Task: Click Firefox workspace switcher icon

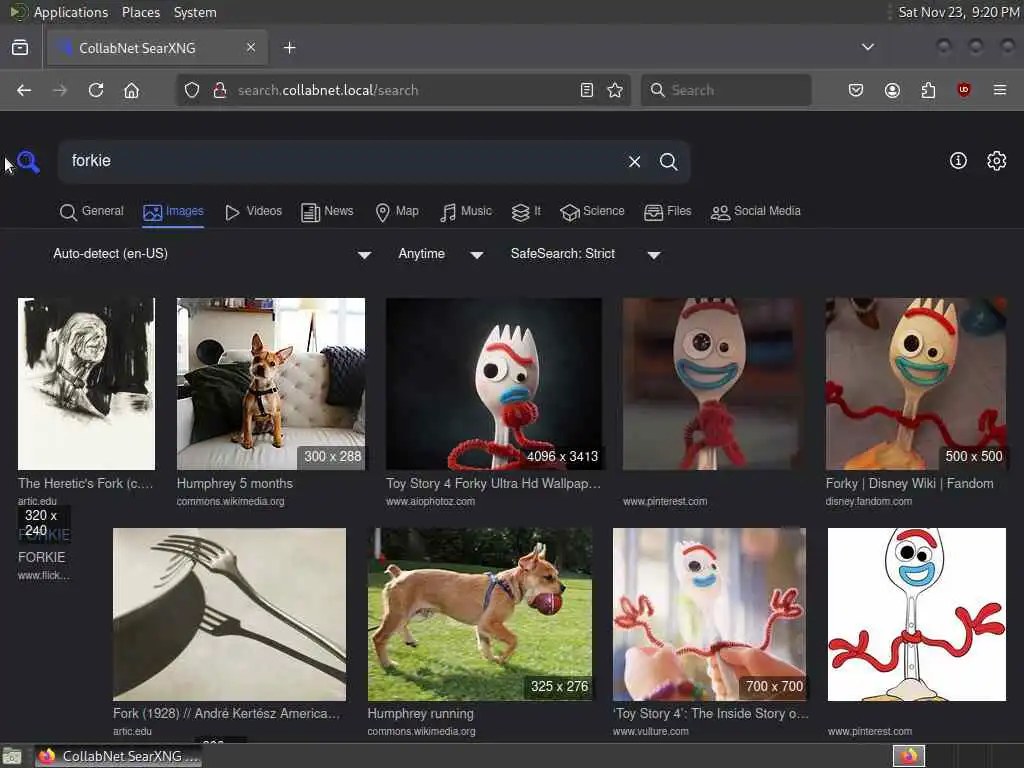Action: point(909,756)
